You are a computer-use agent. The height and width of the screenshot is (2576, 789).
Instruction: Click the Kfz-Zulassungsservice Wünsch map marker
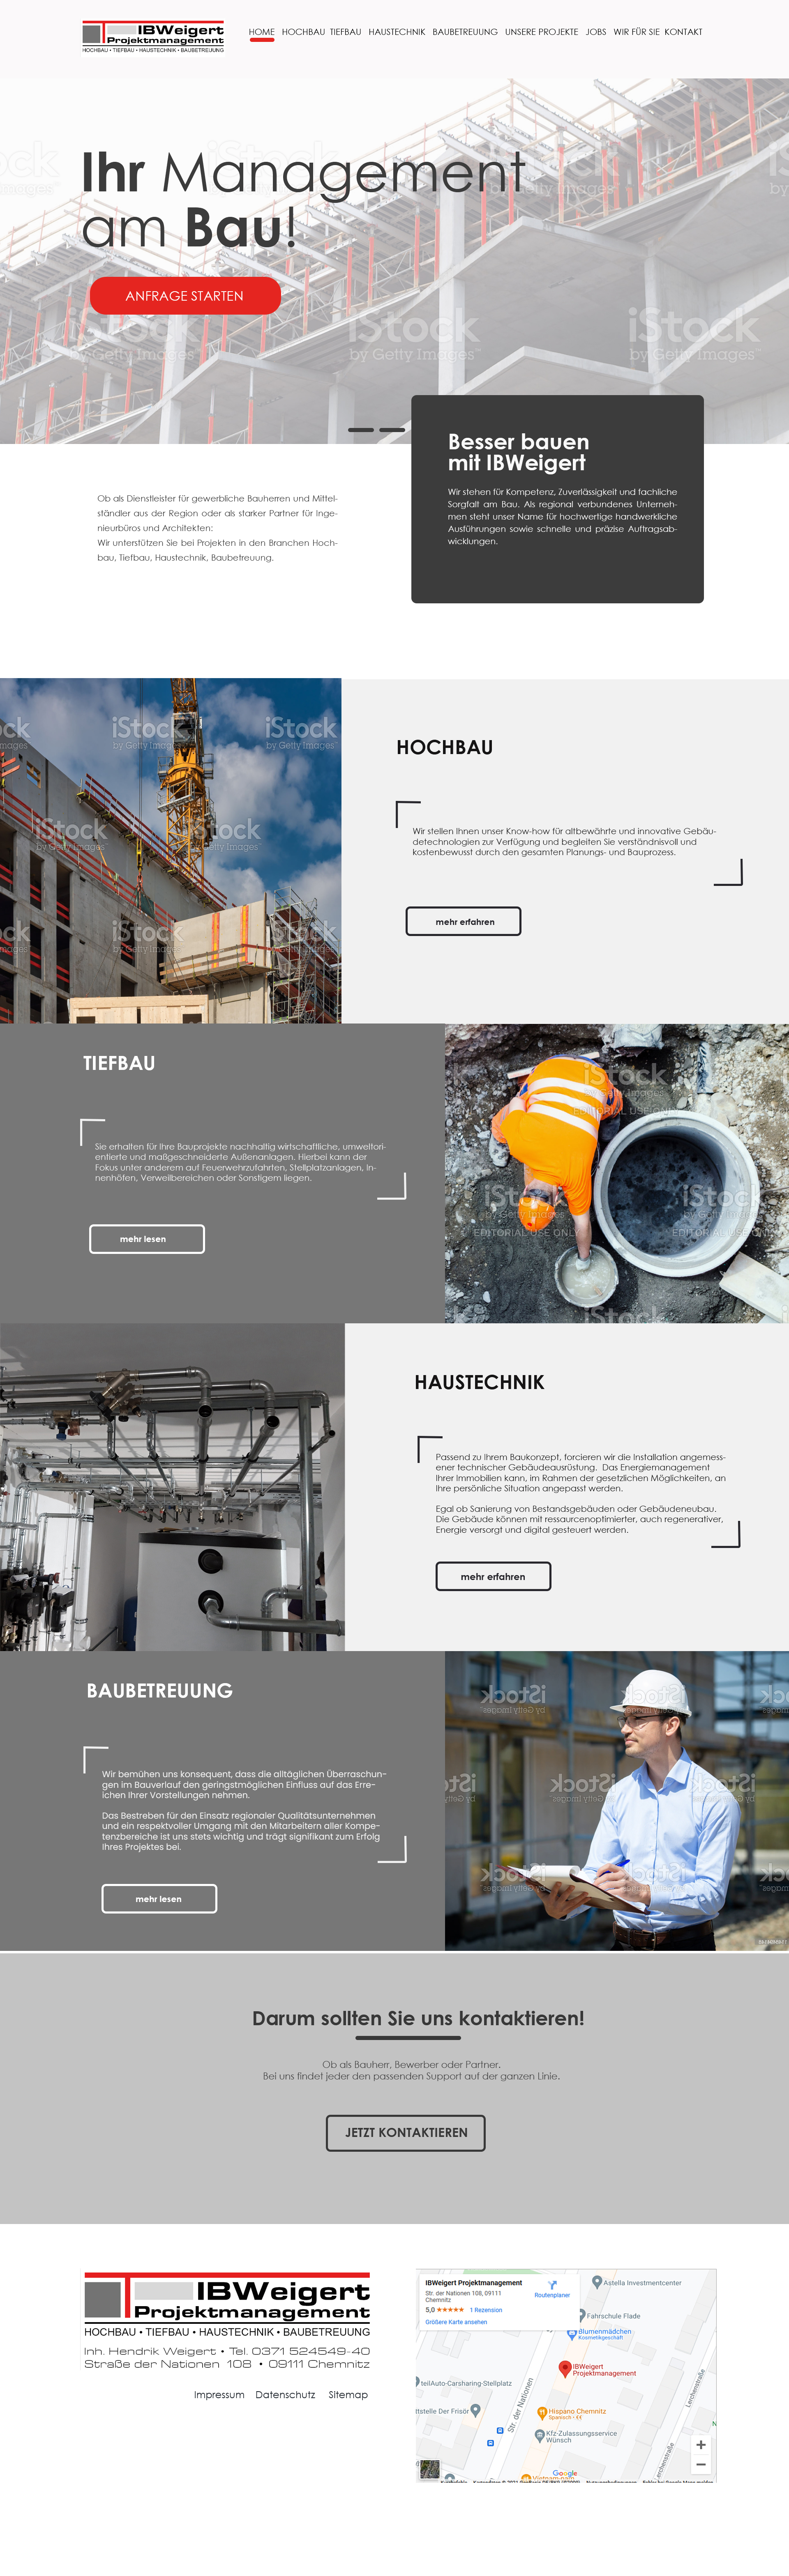540,2436
